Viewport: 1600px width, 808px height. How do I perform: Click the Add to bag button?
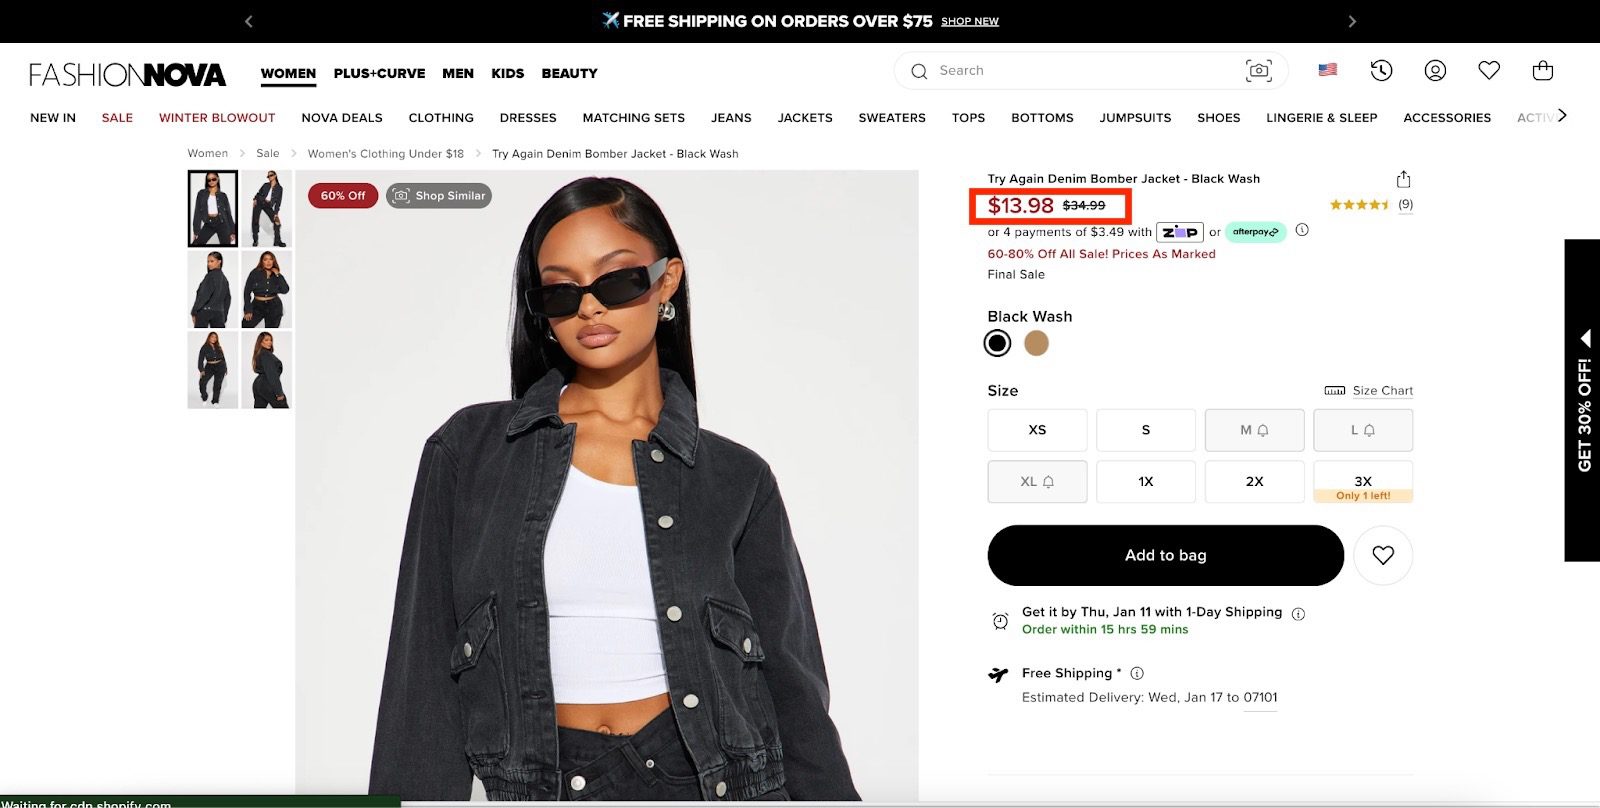pos(1165,555)
